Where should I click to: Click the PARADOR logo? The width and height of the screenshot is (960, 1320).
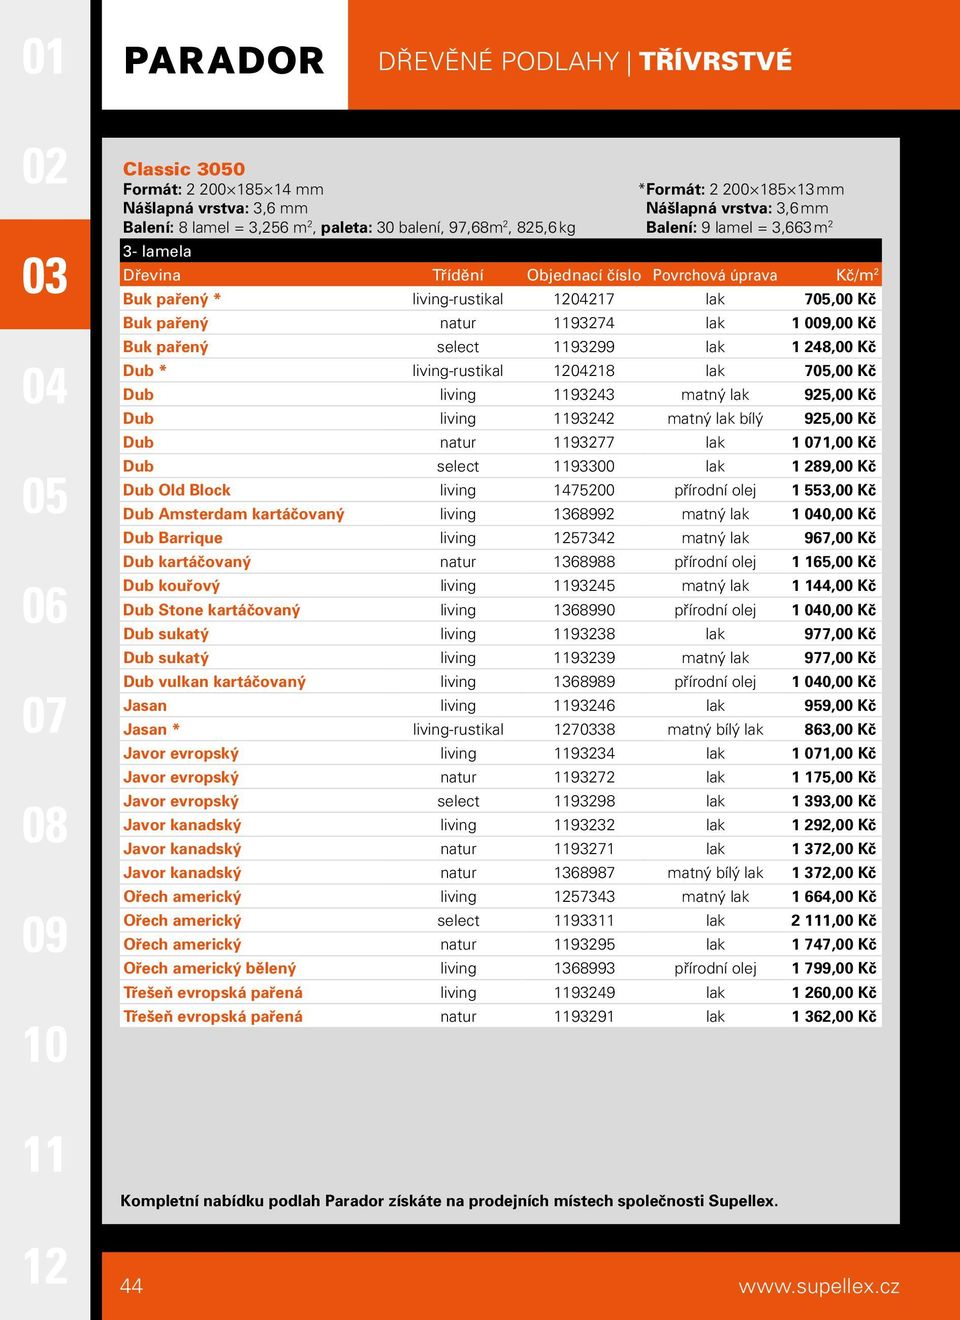click(224, 60)
